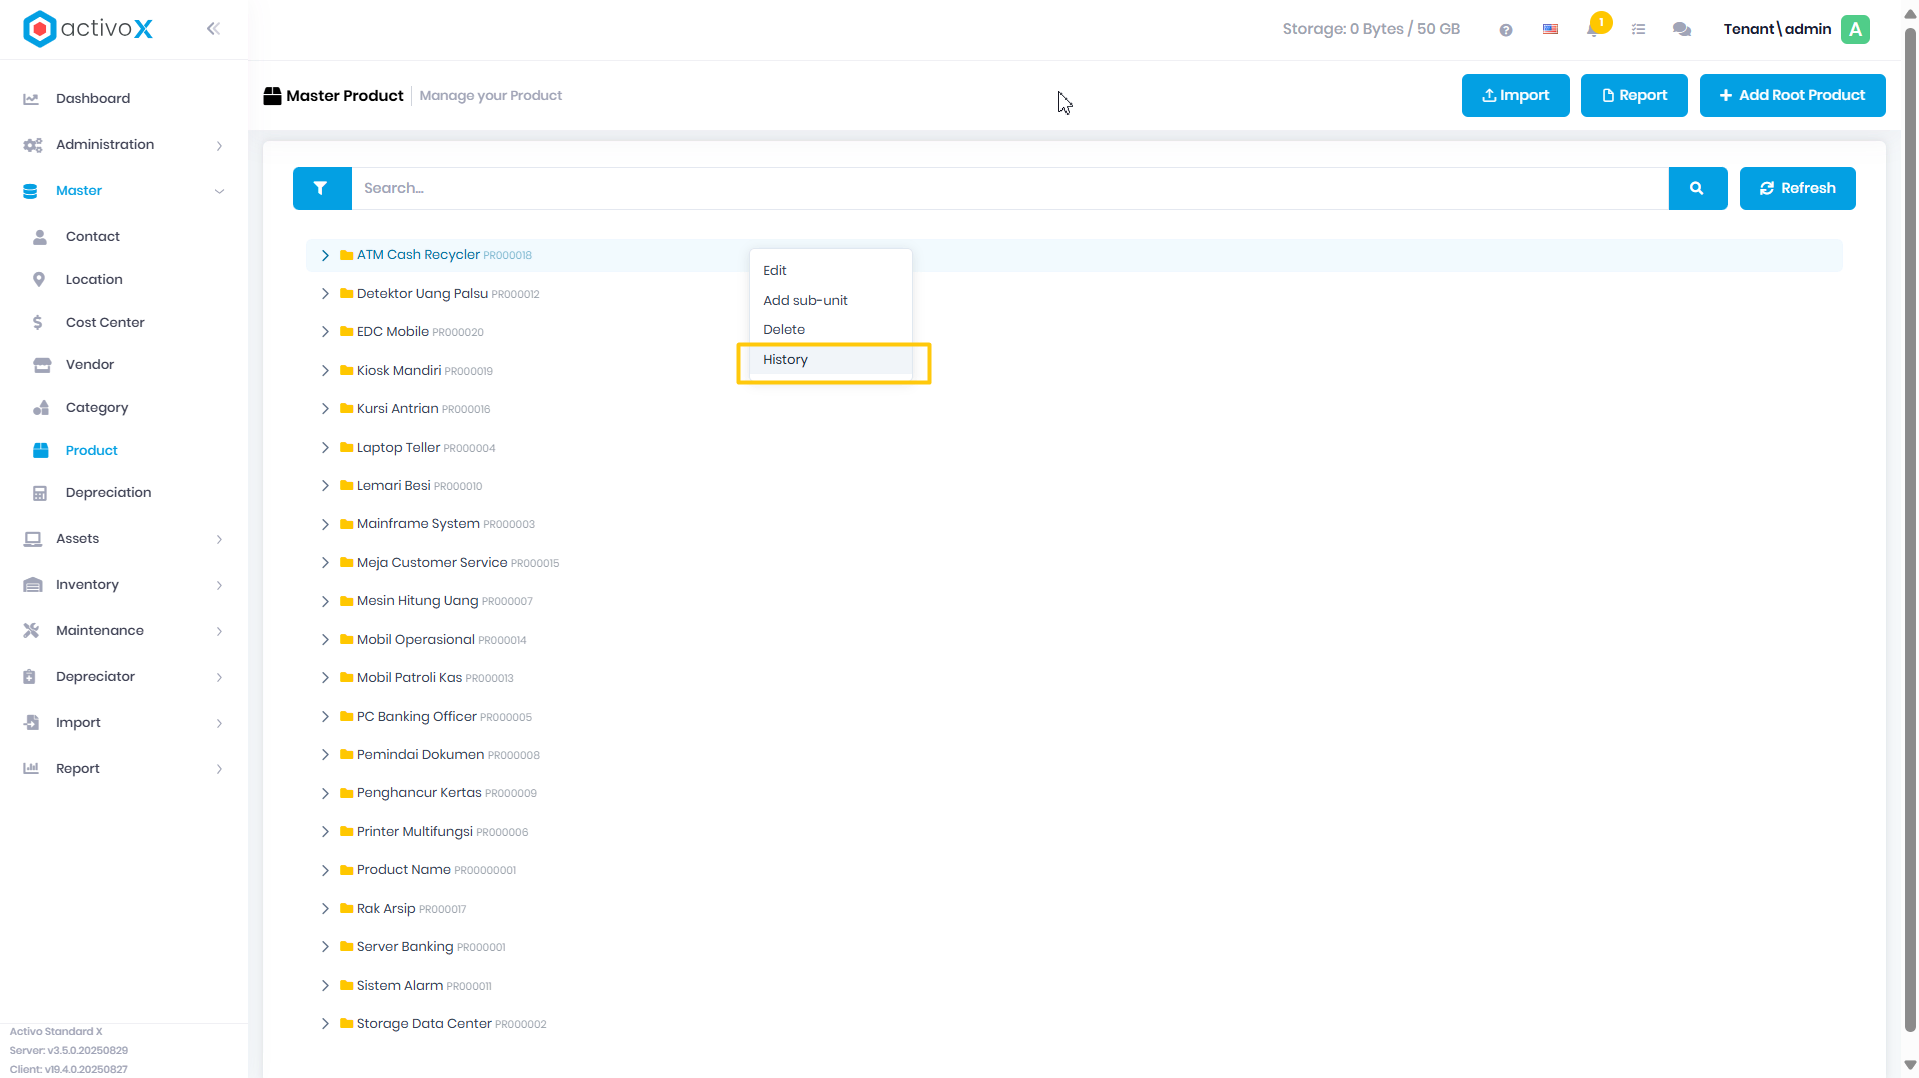Click the Vendor store icon
Viewport: 1919px width, 1078px height.
pyautogui.click(x=42, y=365)
